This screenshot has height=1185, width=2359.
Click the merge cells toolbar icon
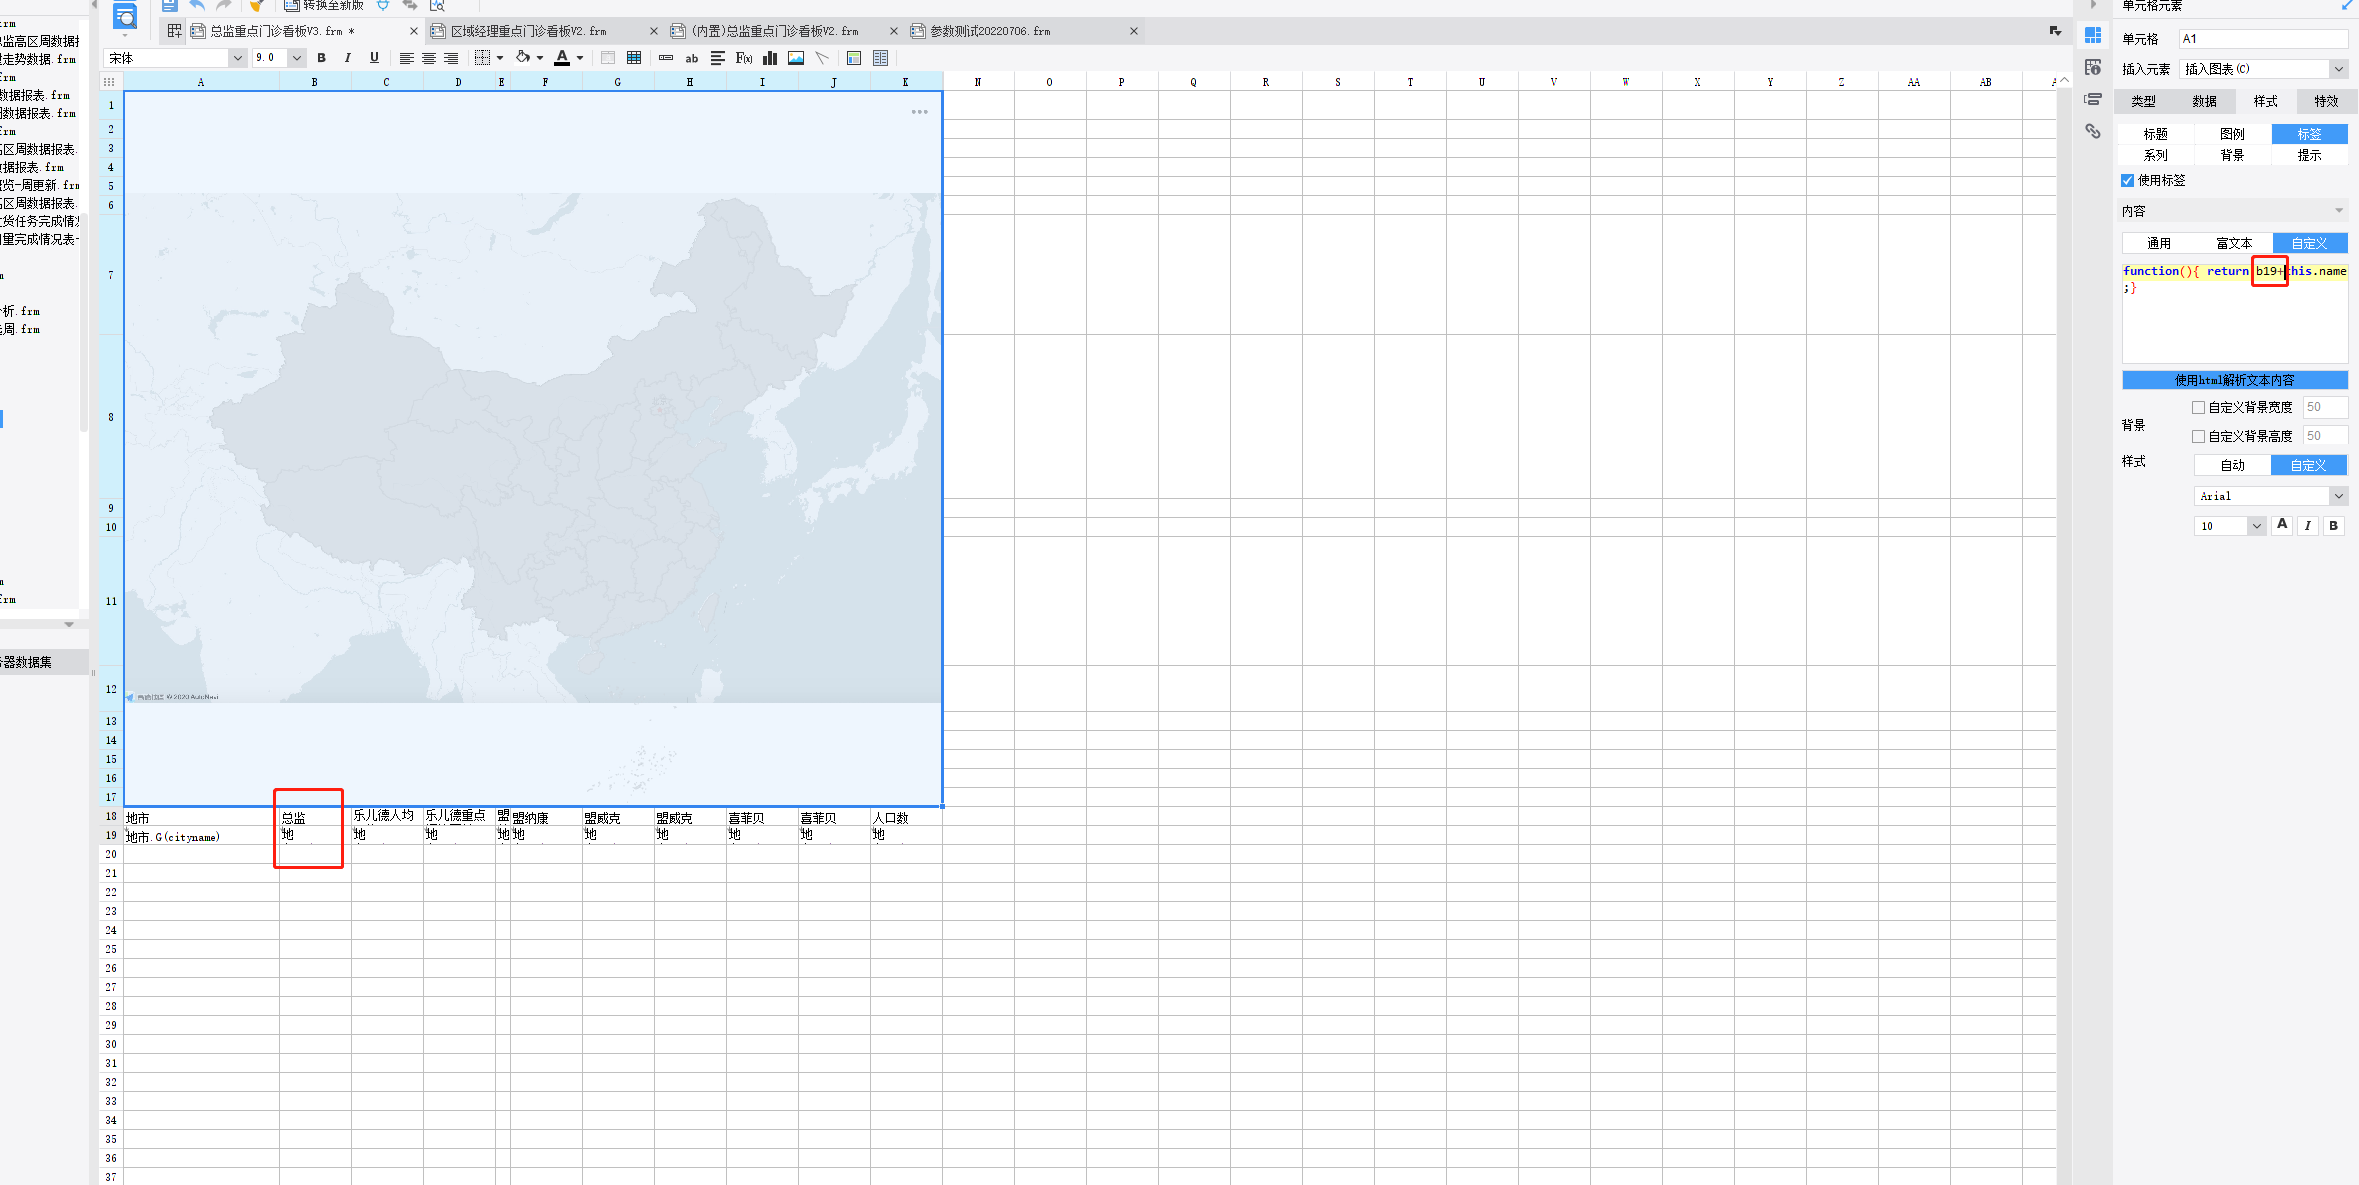(x=607, y=58)
